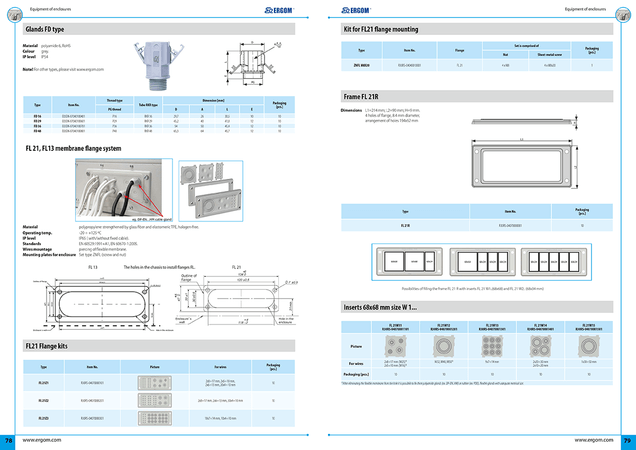636x450 pixels.
Task: Click the first single large ring insert picture
Action: (x=444, y=346)
